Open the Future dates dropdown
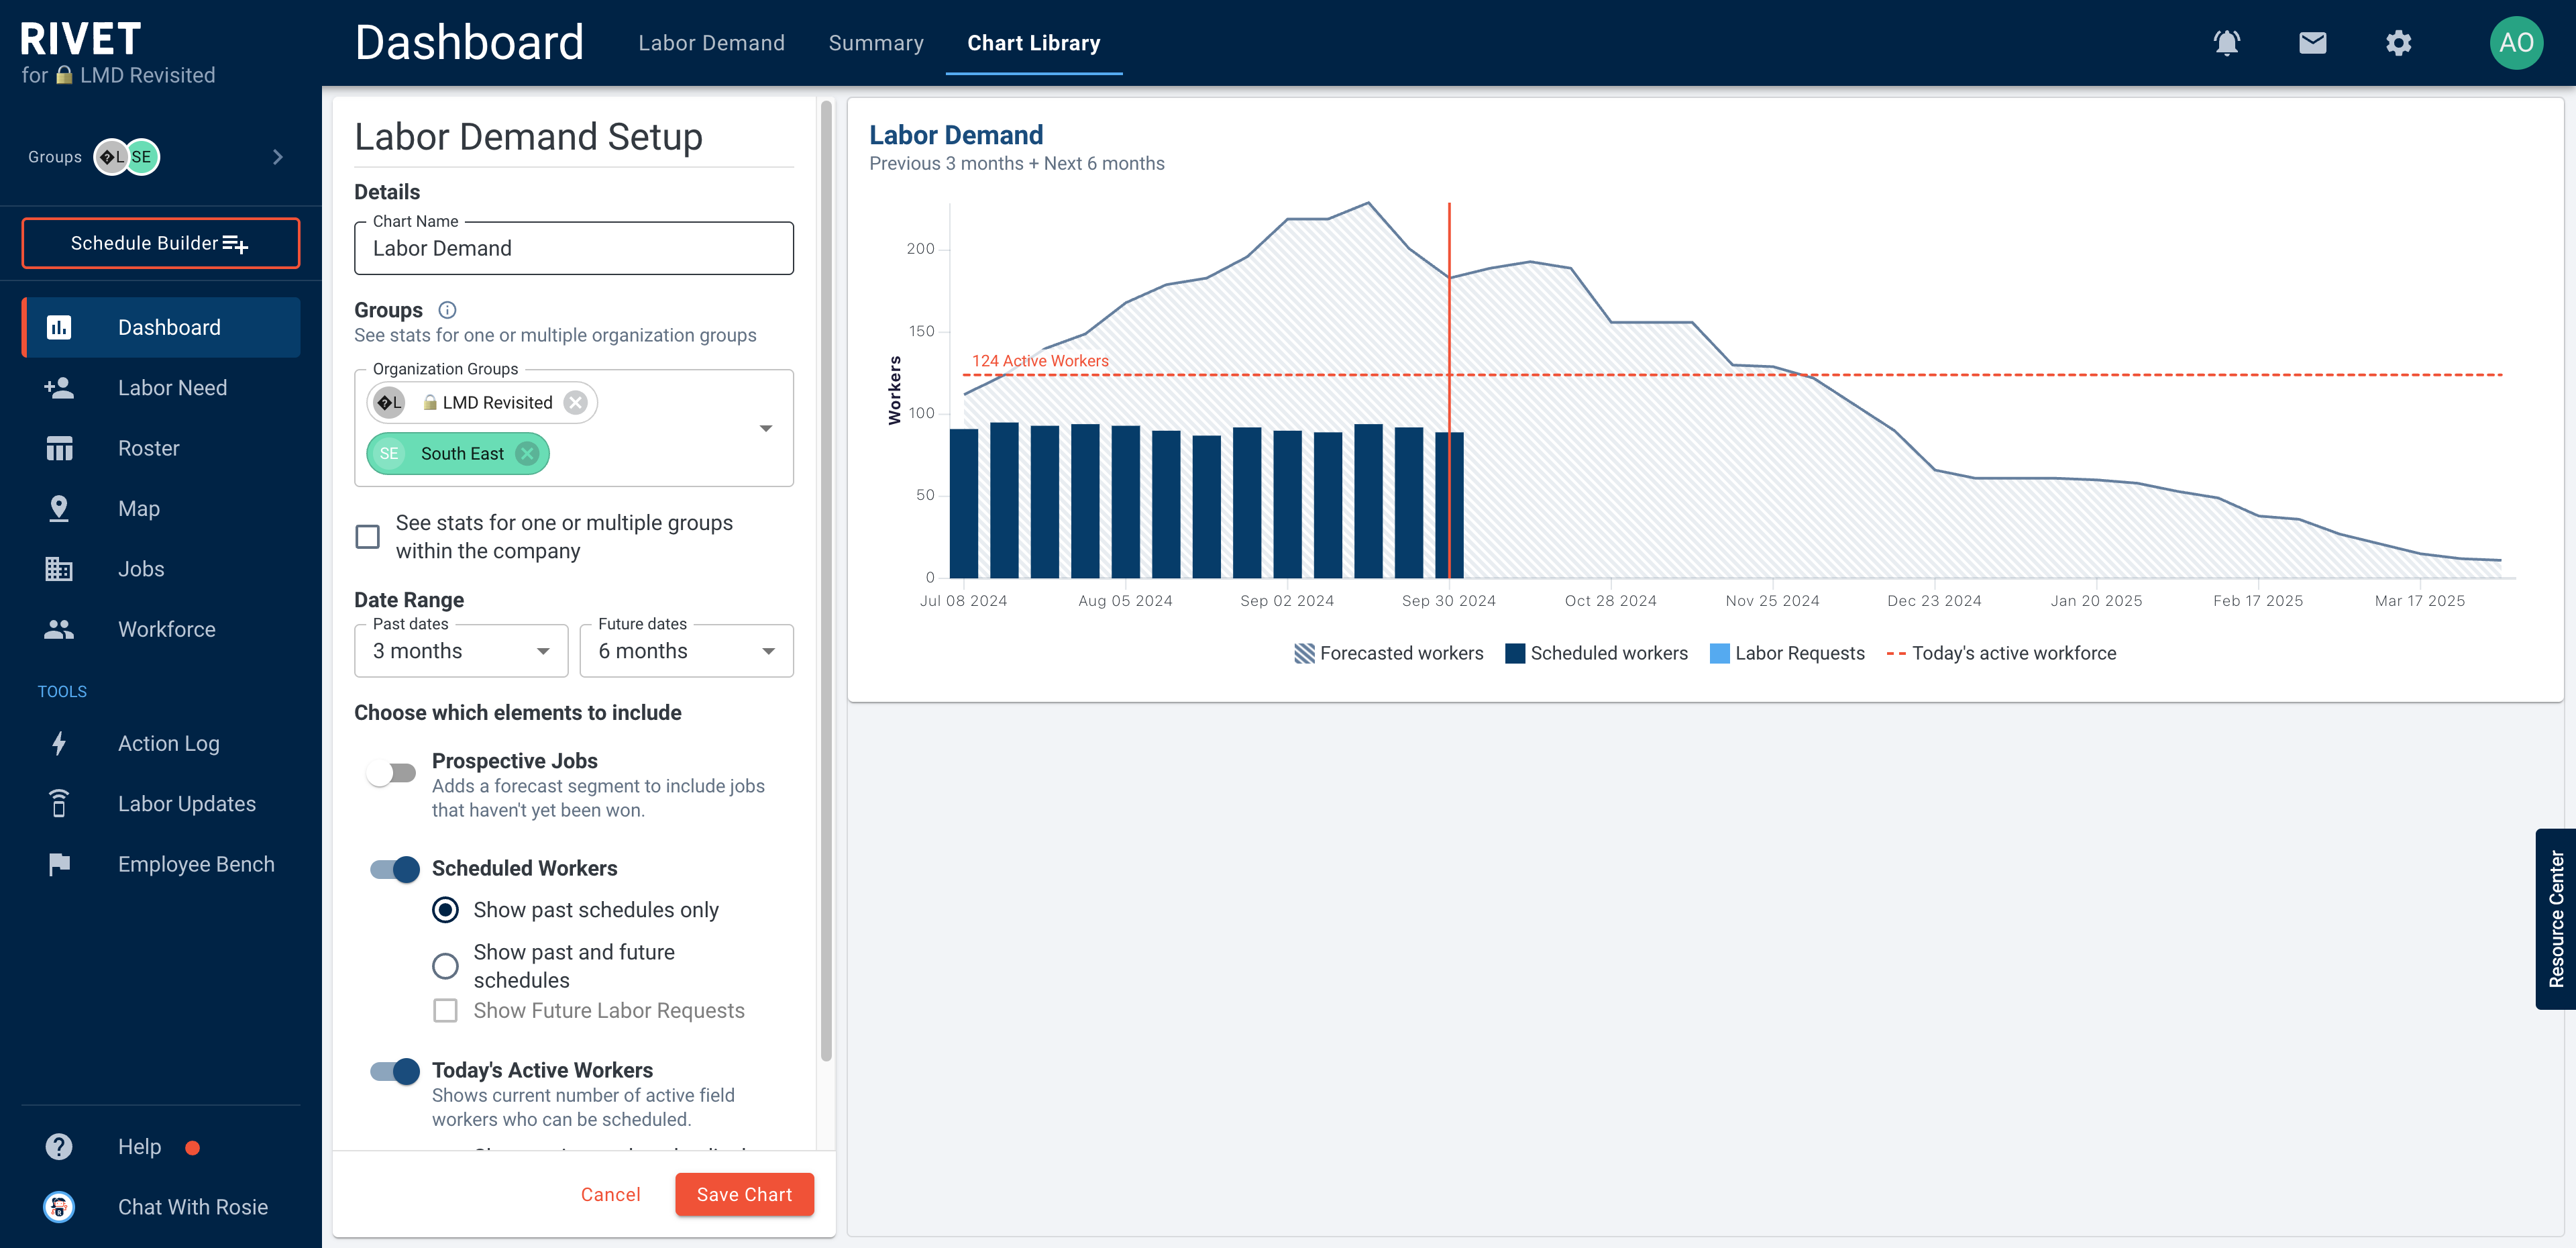2576x1248 pixels. (x=686, y=652)
